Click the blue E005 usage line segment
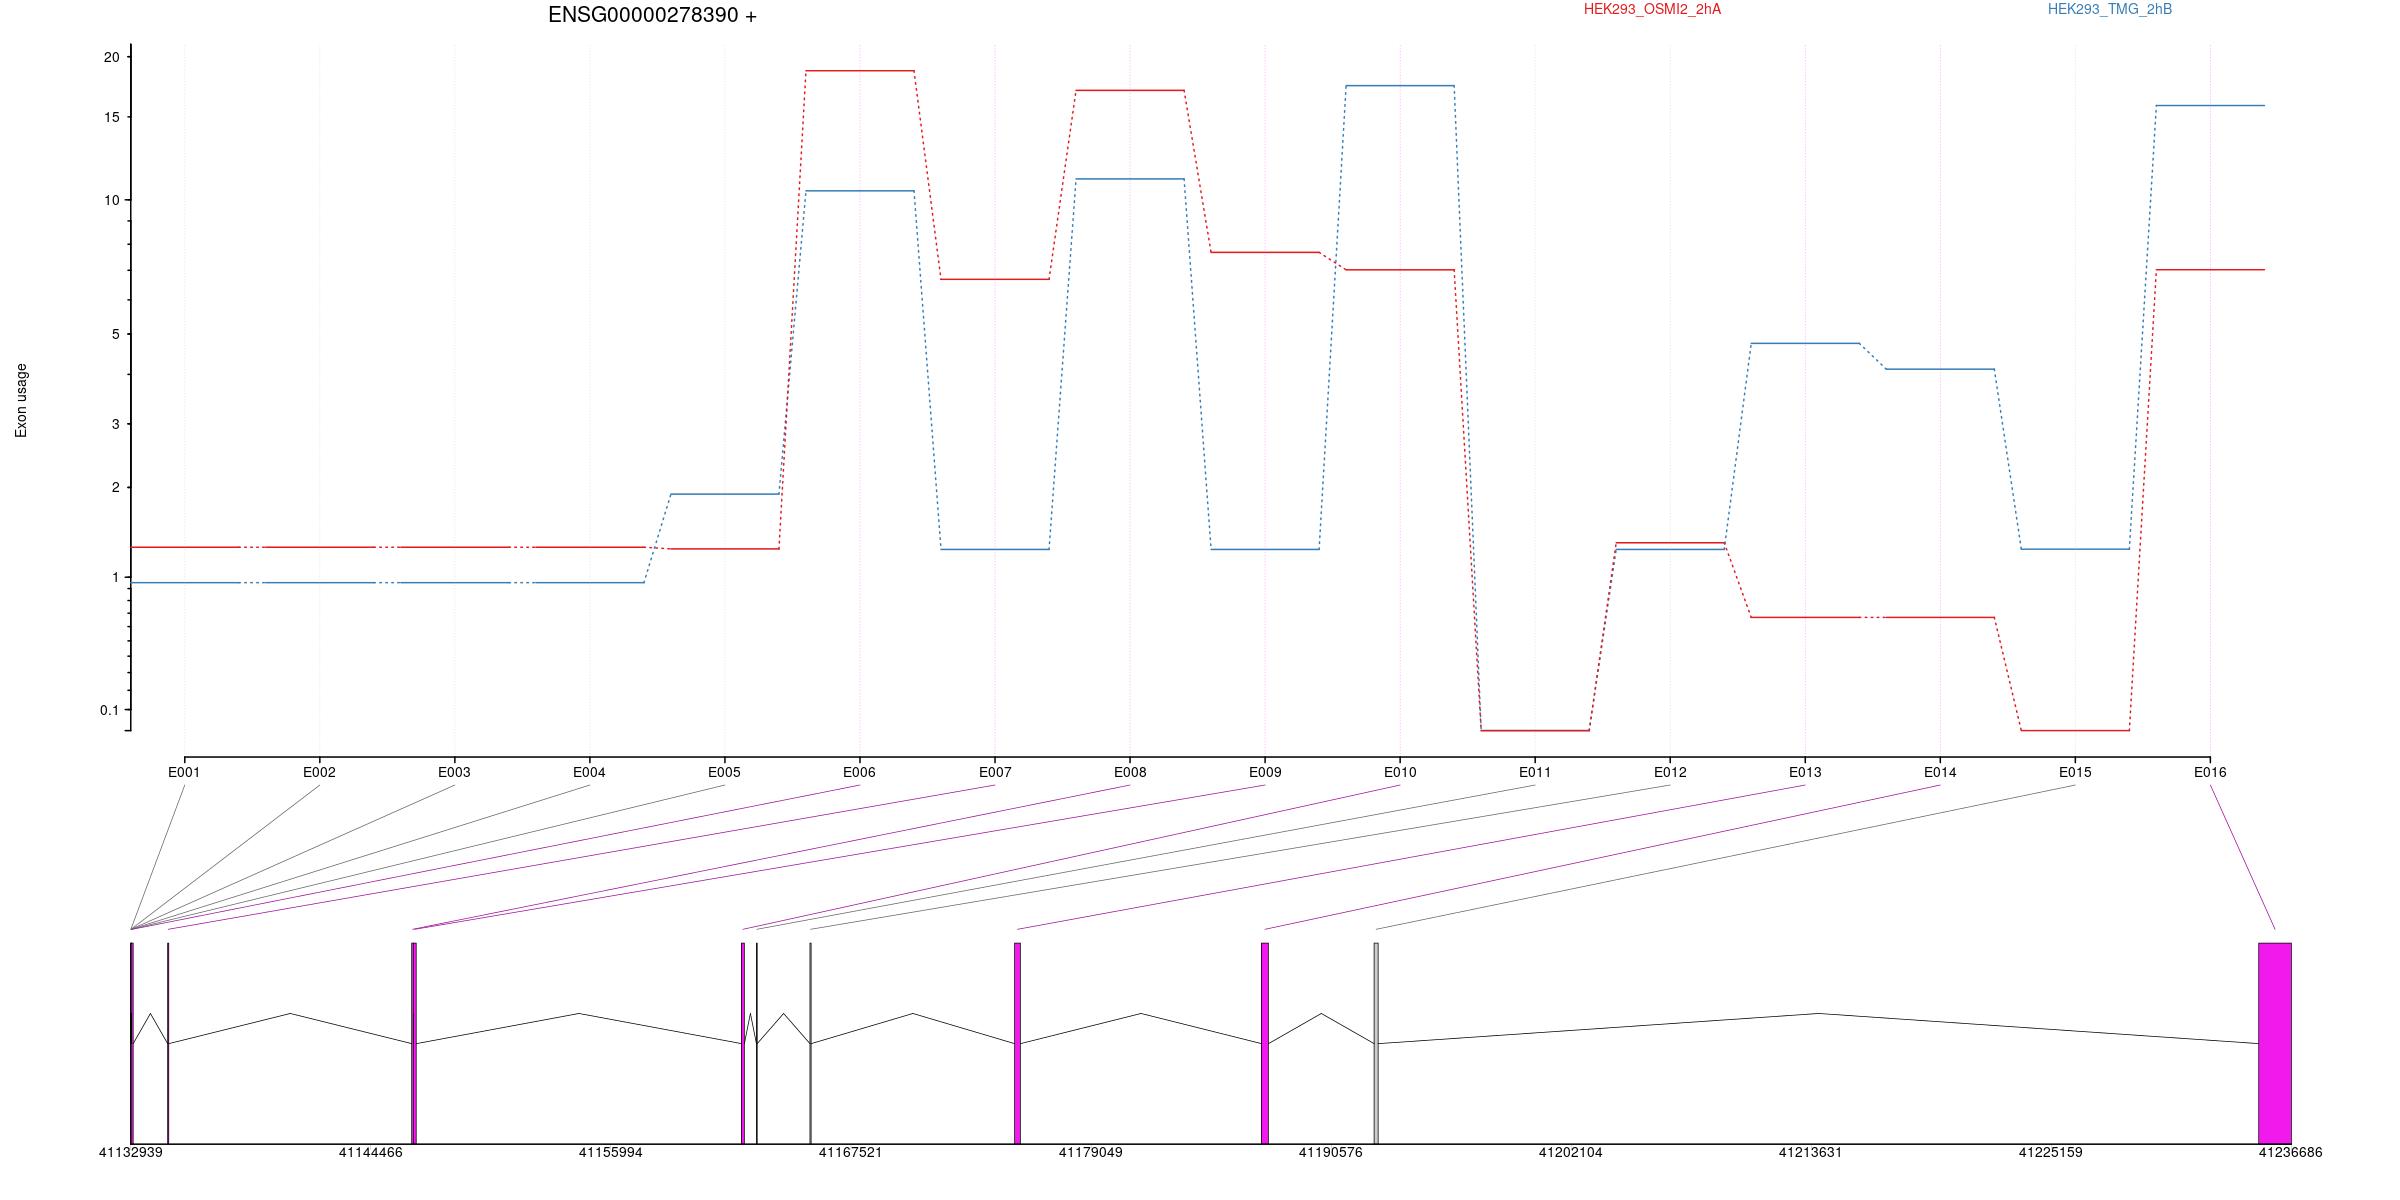2400x1200 pixels. point(725,494)
